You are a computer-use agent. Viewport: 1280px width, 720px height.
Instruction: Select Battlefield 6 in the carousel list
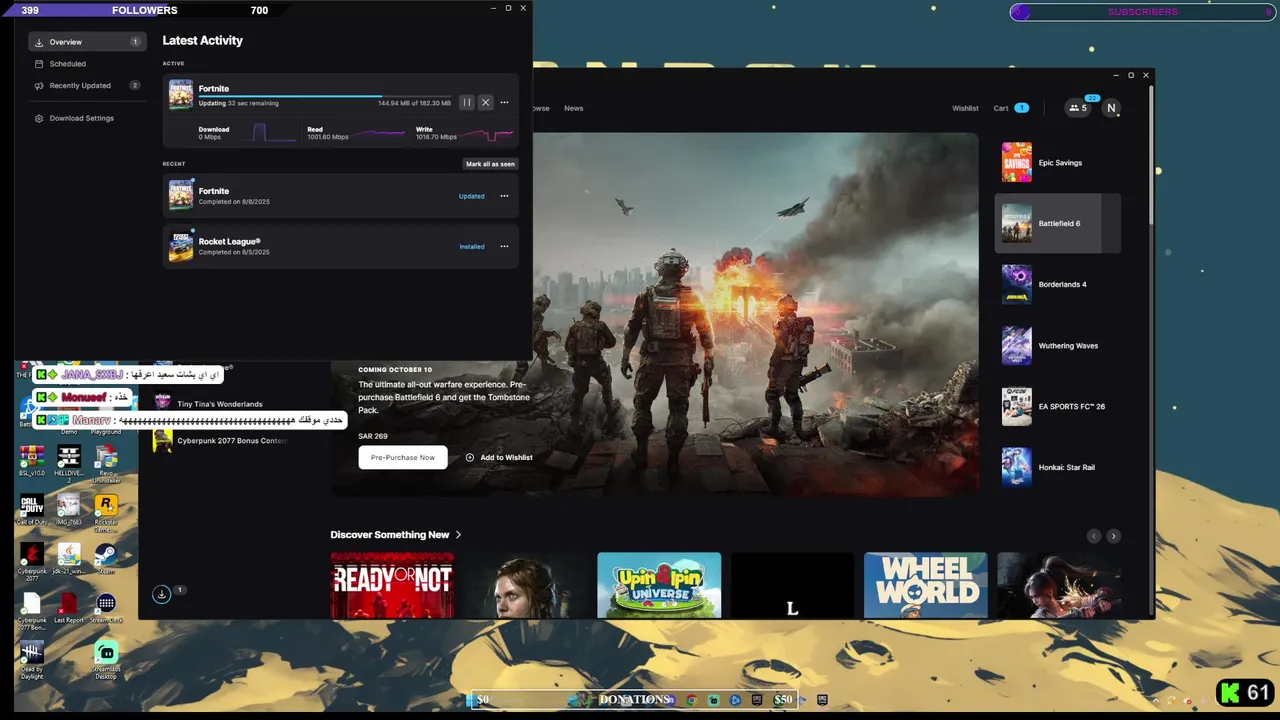tap(1058, 224)
